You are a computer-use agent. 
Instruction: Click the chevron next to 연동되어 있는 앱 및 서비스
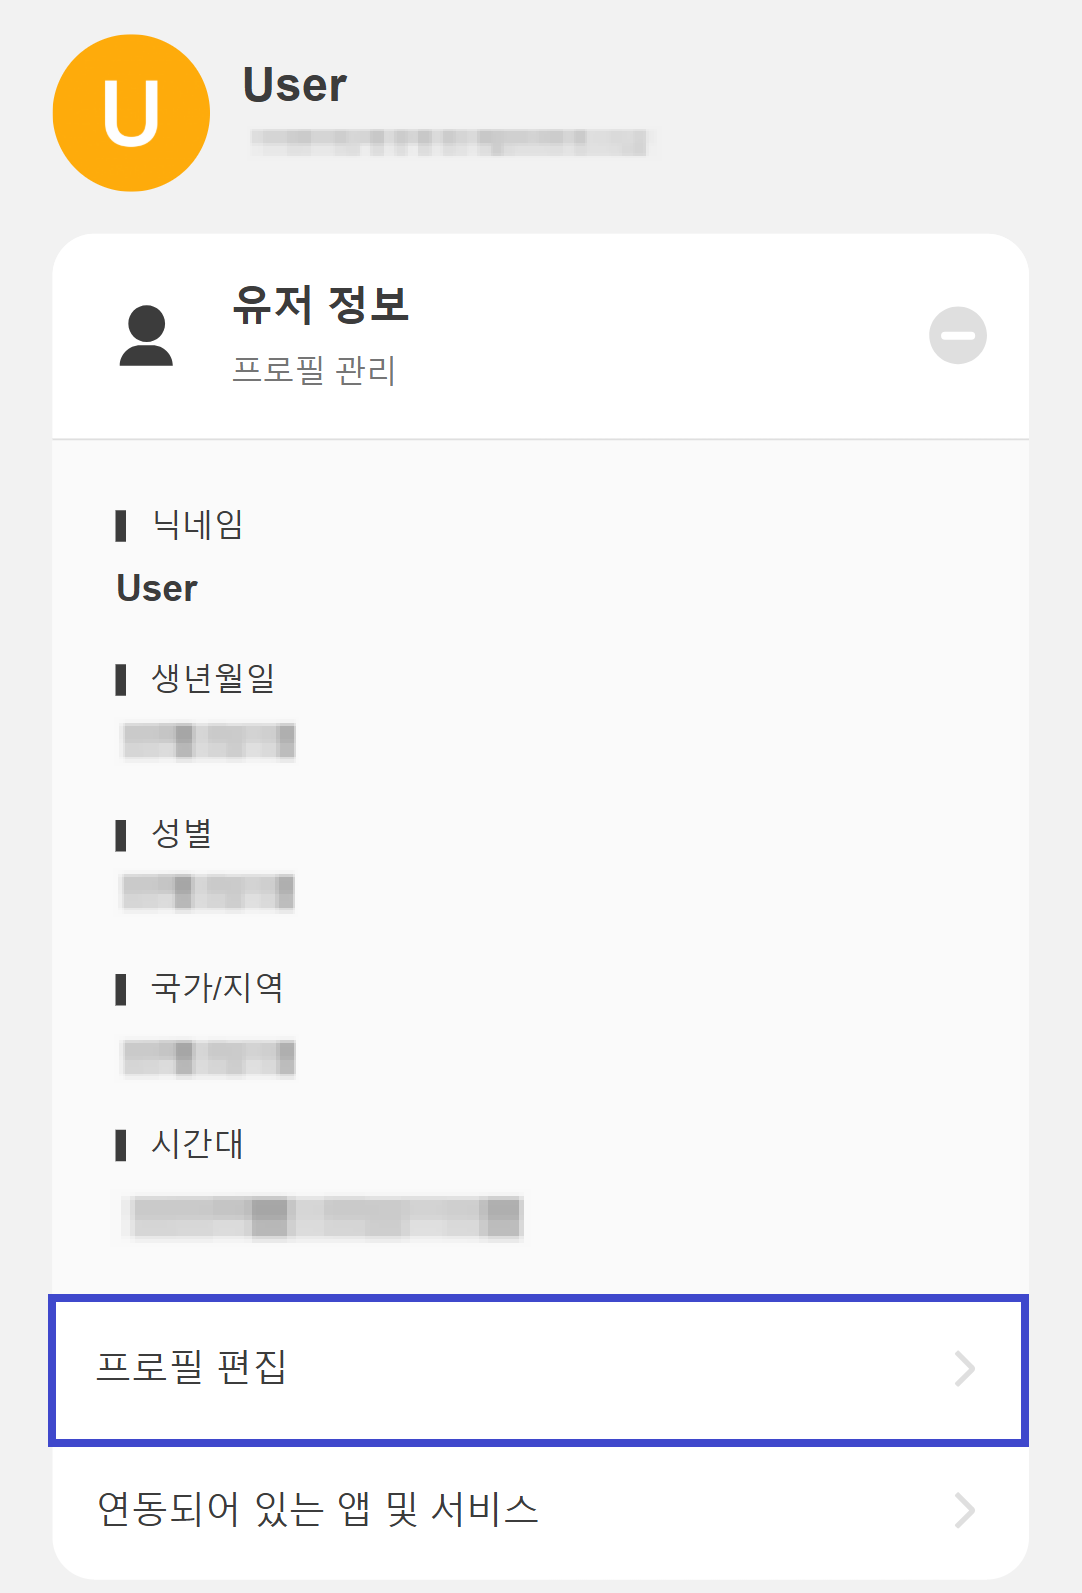963,1512
